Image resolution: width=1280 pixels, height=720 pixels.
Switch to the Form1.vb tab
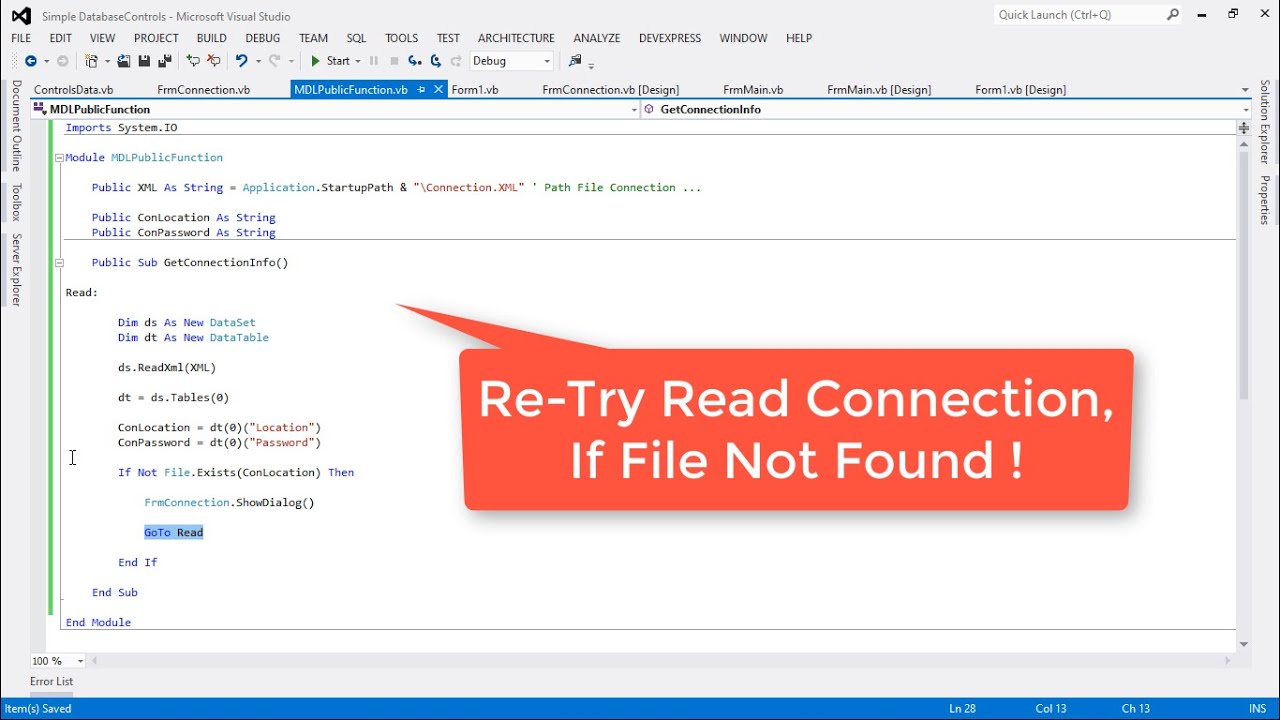point(475,90)
